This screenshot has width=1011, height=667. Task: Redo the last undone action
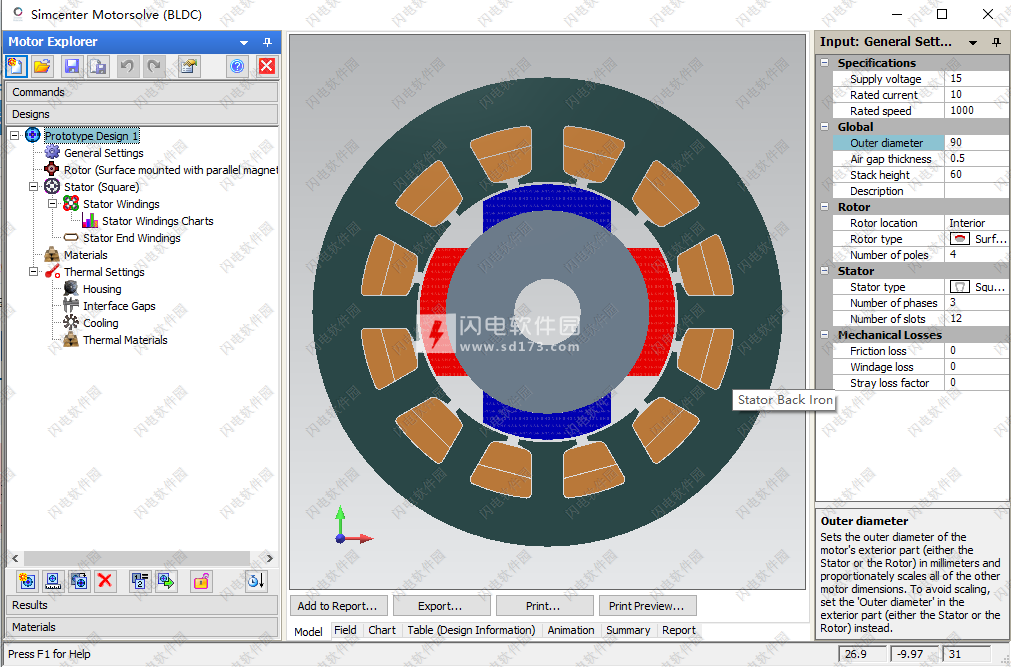pos(153,66)
